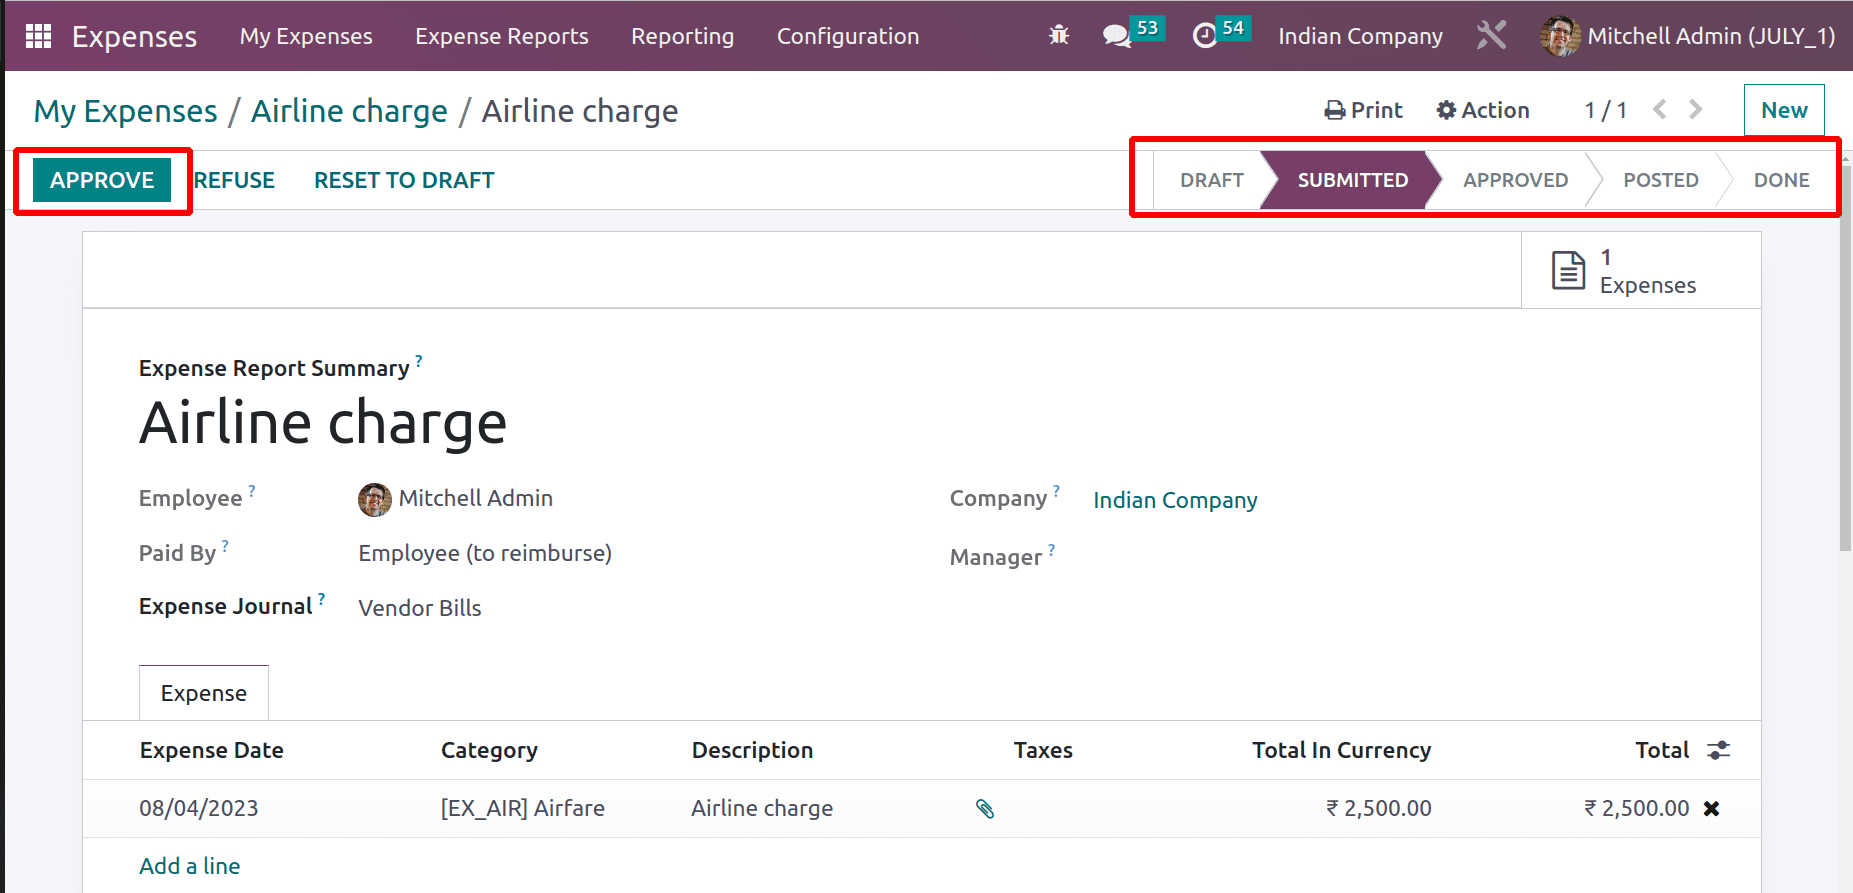Expand the Action menu
This screenshot has height=893, width=1853.
coord(1483,110)
